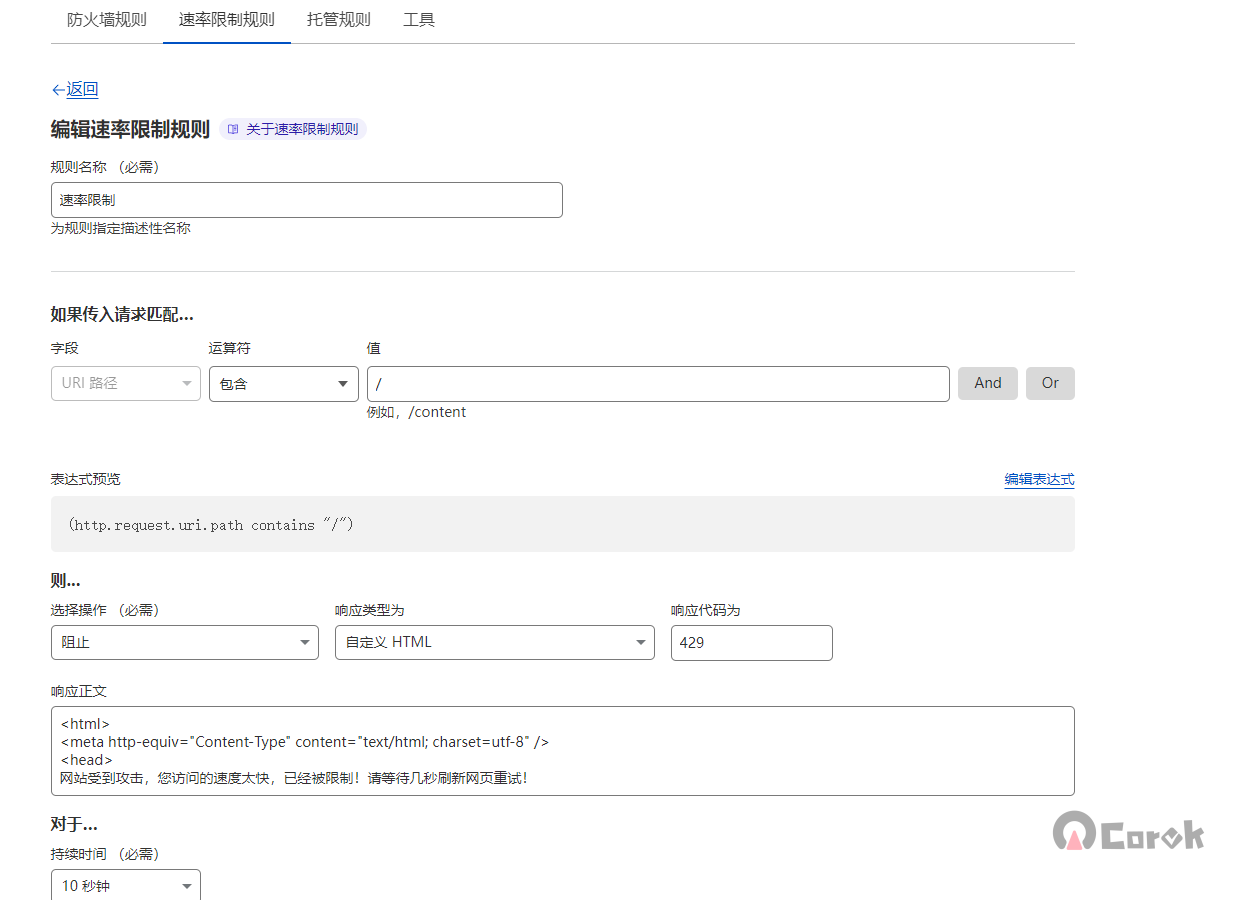Click the 返回 back link
This screenshot has height=900, width=1253.
tap(82, 89)
